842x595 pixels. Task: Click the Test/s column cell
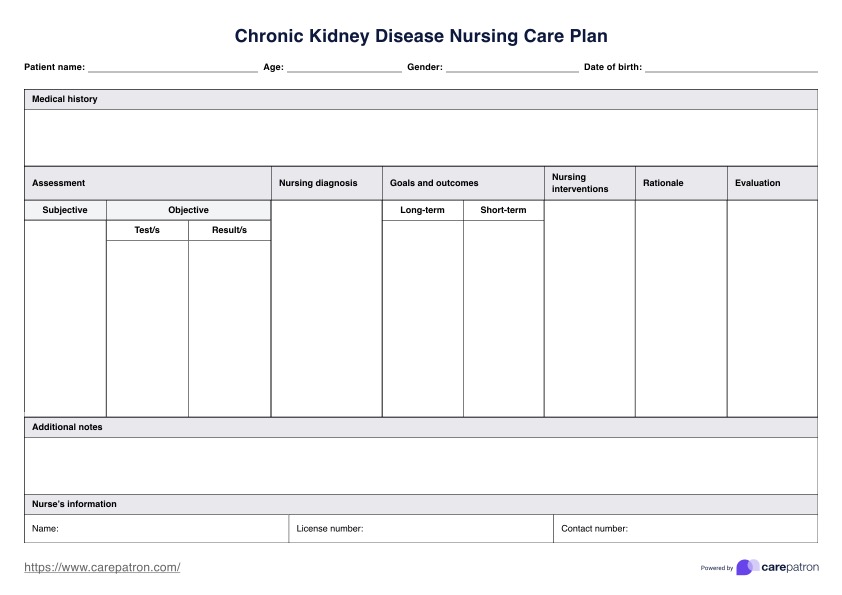coord(147,328)
